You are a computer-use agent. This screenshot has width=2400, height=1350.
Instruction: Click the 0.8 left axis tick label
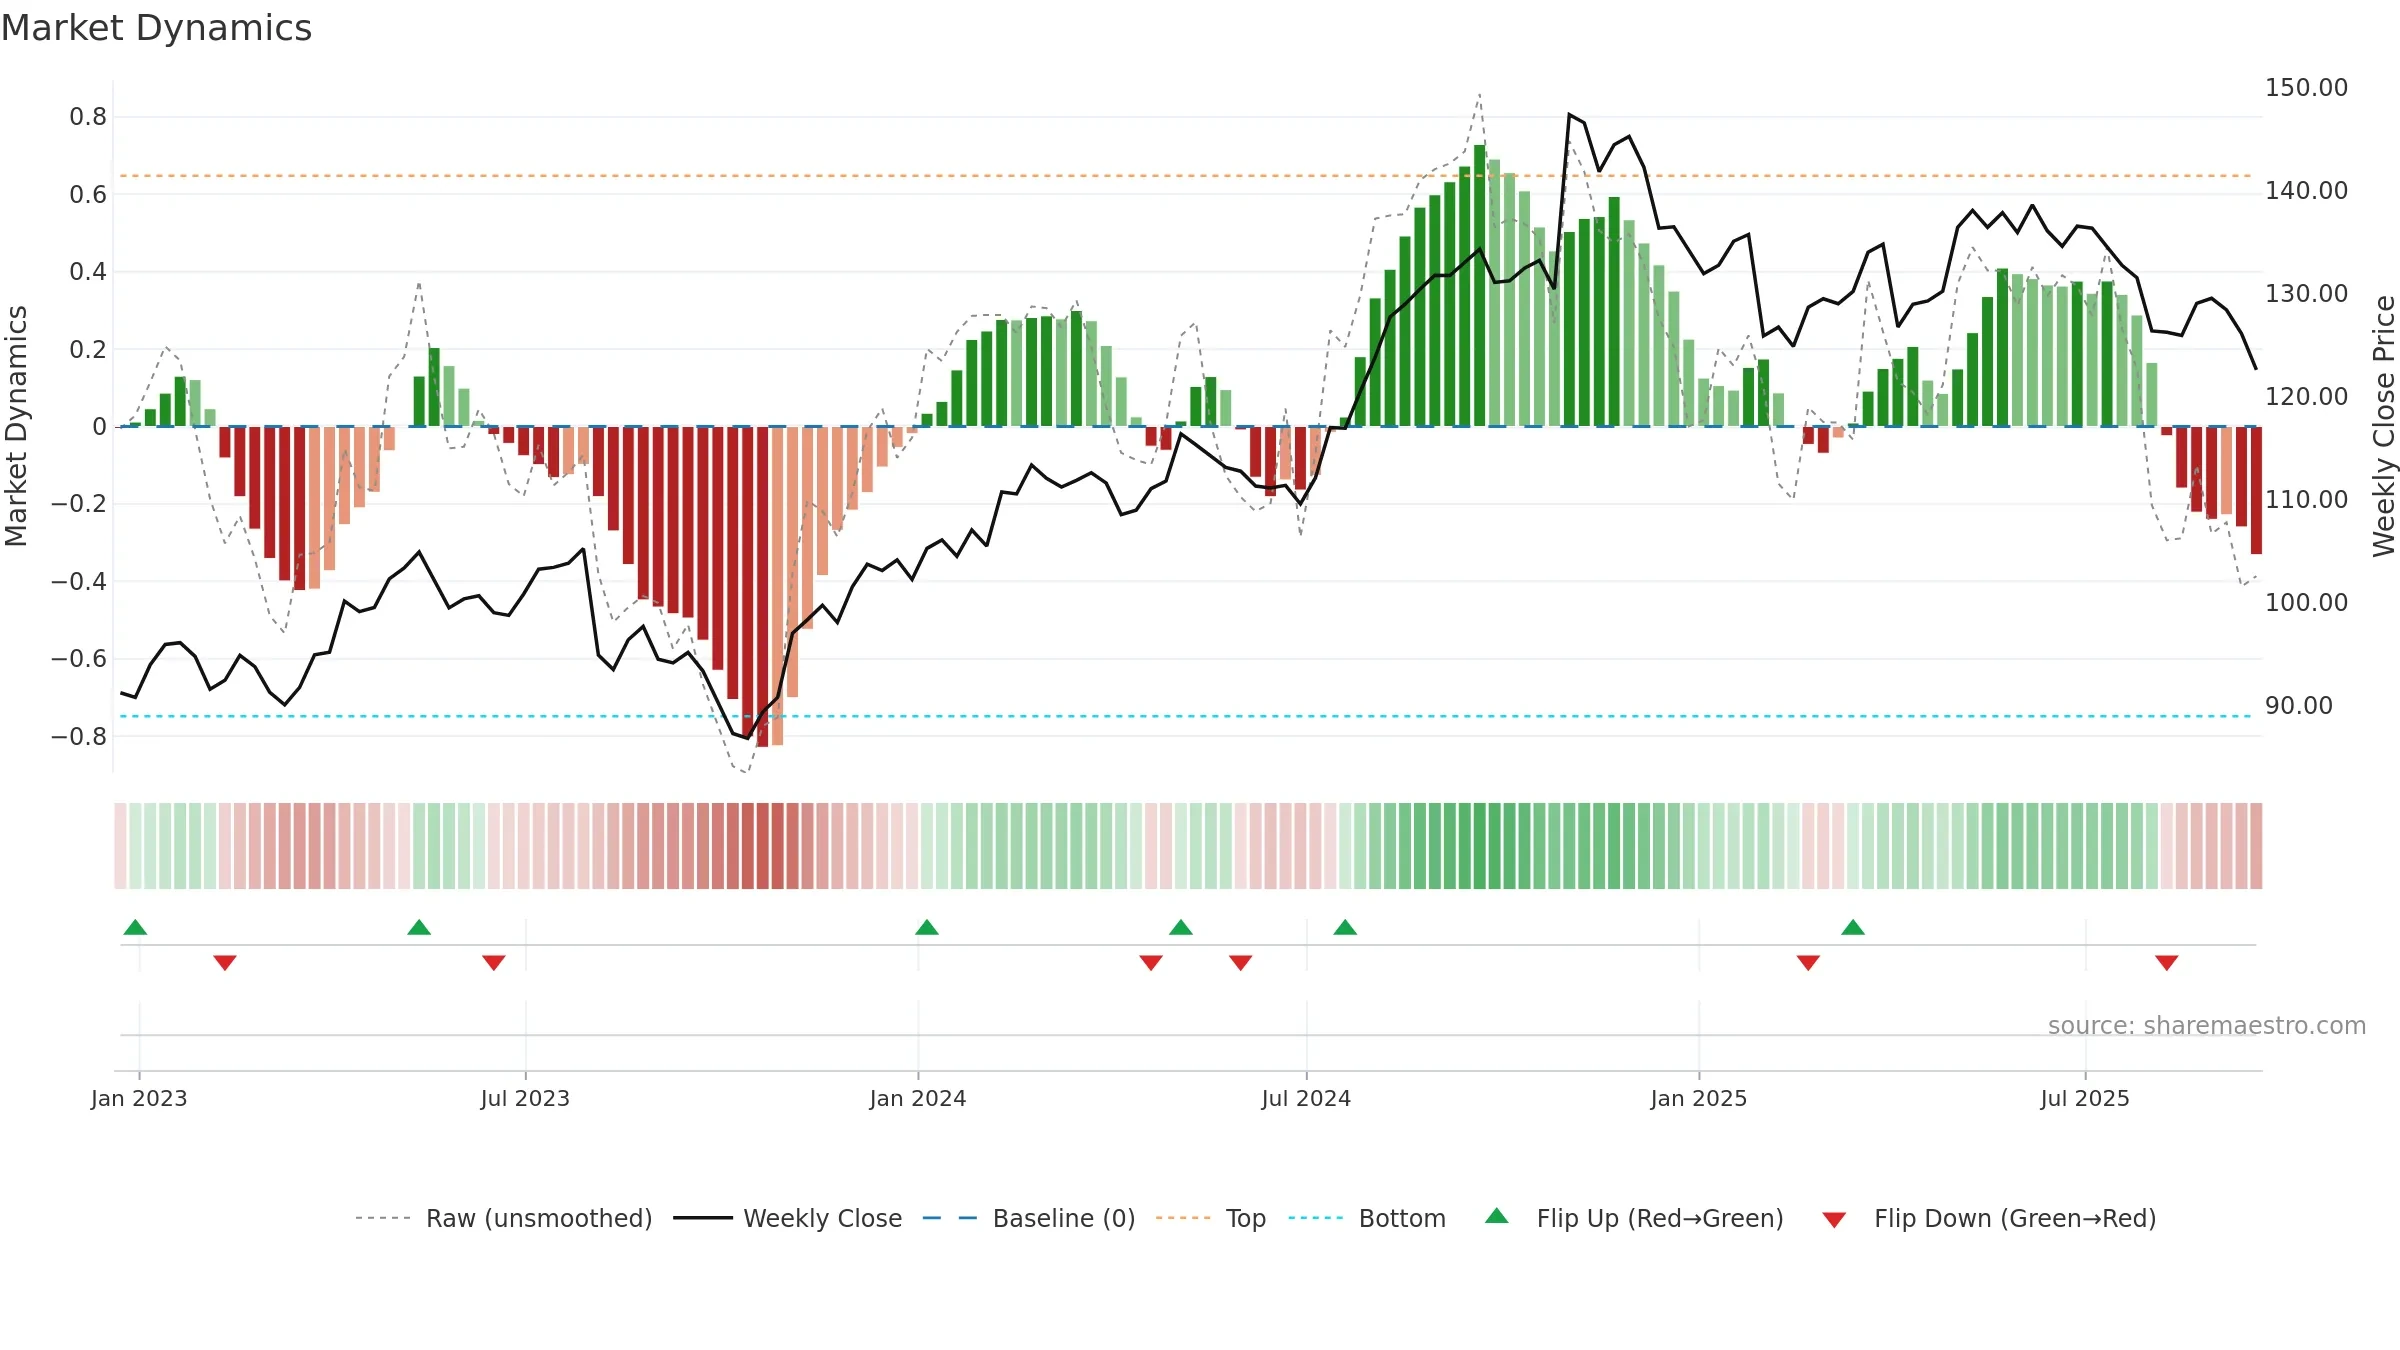click(88, 117)
